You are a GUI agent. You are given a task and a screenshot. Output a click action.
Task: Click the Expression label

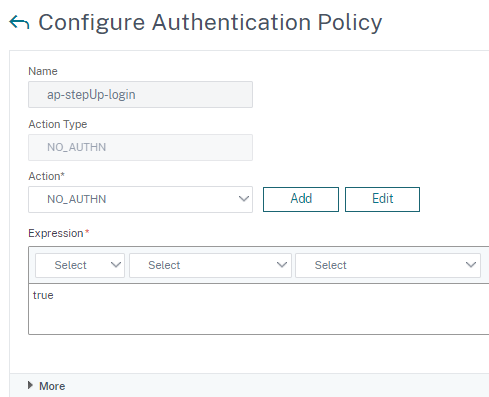point(56,233)
